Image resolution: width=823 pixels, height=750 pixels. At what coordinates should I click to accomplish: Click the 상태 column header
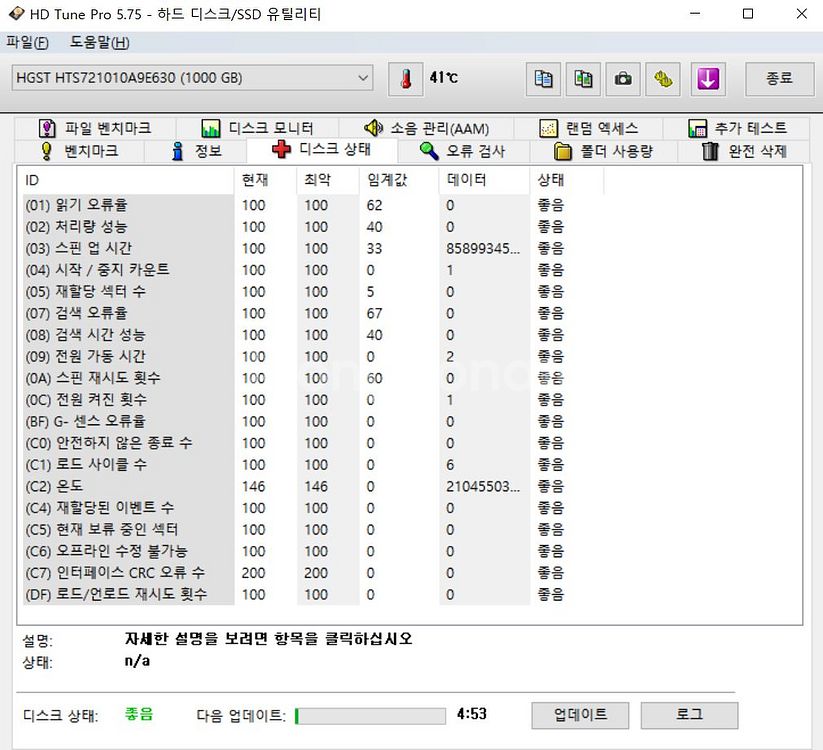pyautogui.click(x=567, y=181)
